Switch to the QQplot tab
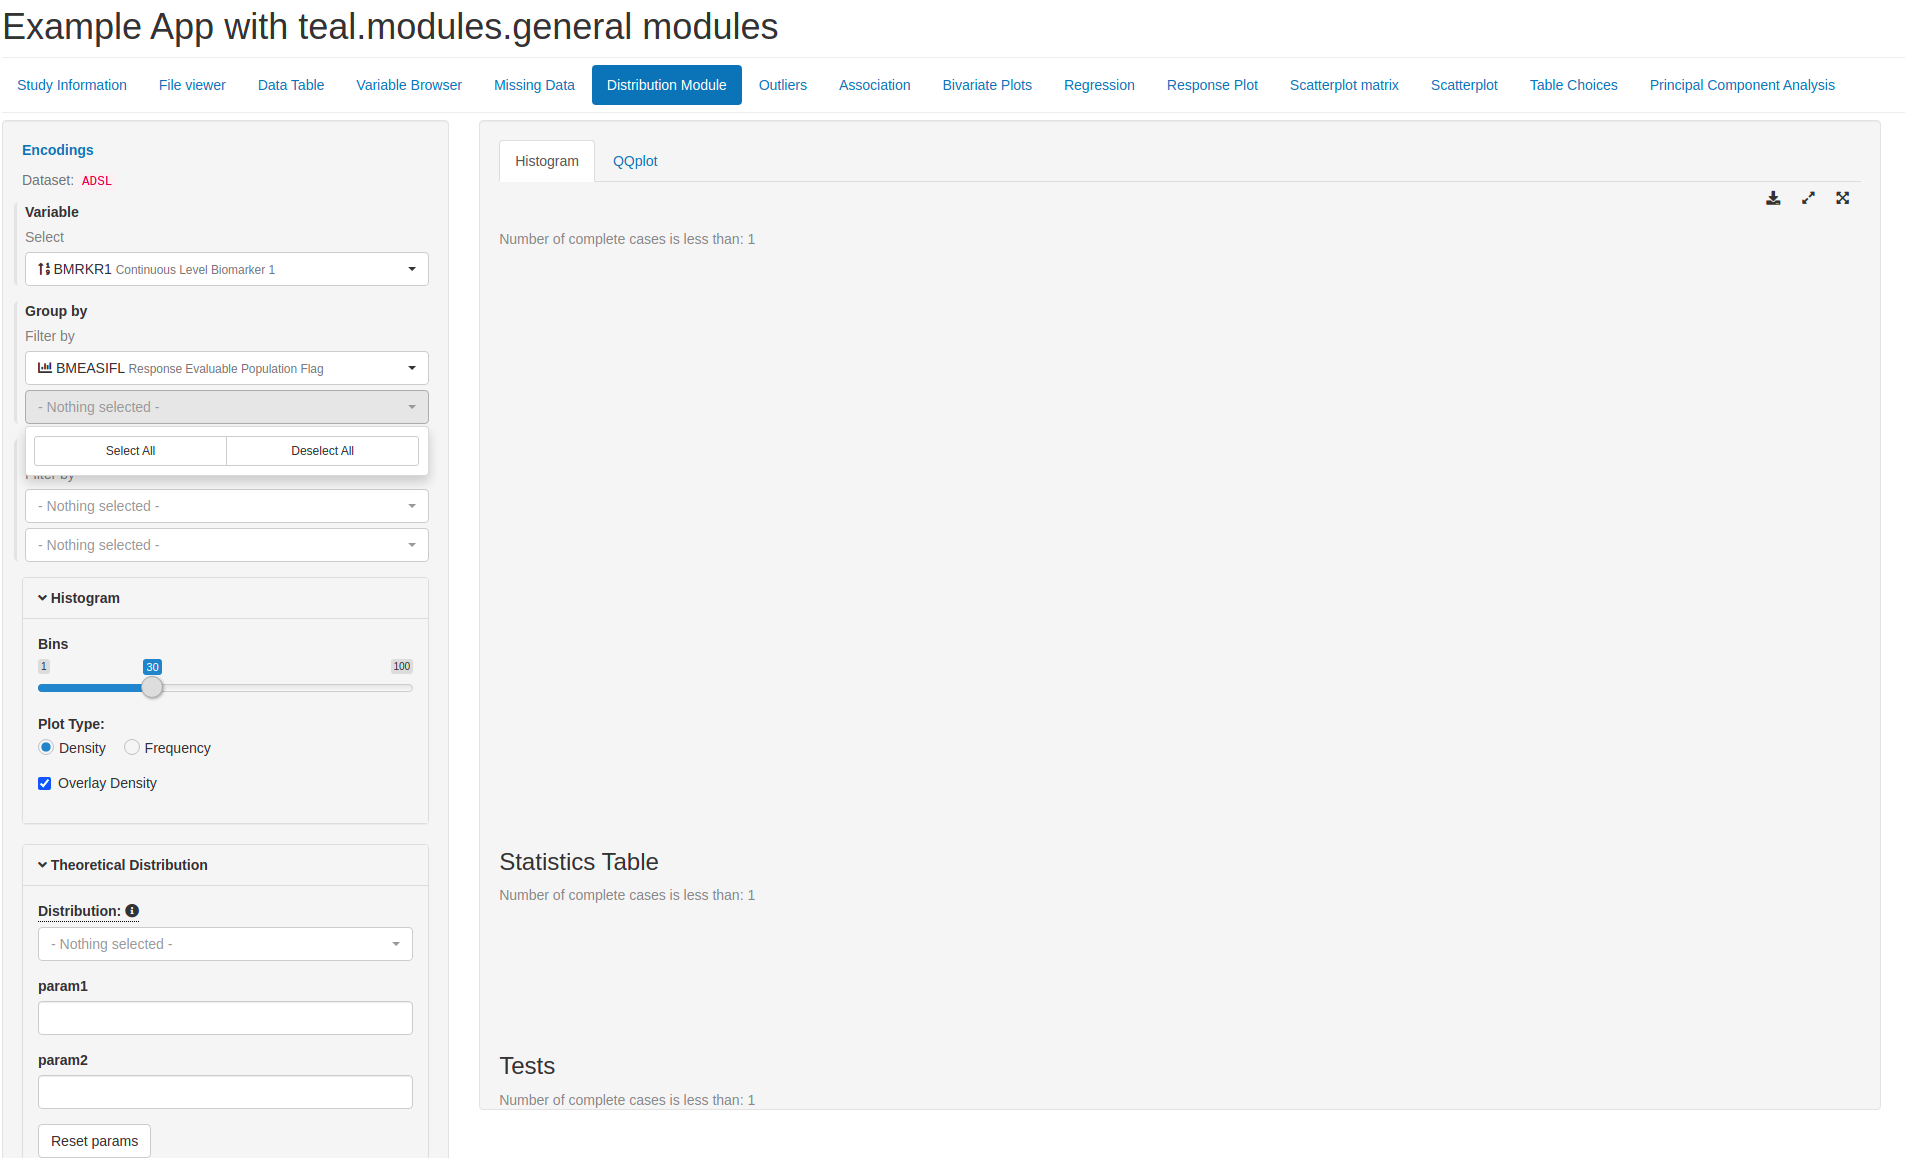The height and width of the screenshot is (1158, 1905). (634, 161)
